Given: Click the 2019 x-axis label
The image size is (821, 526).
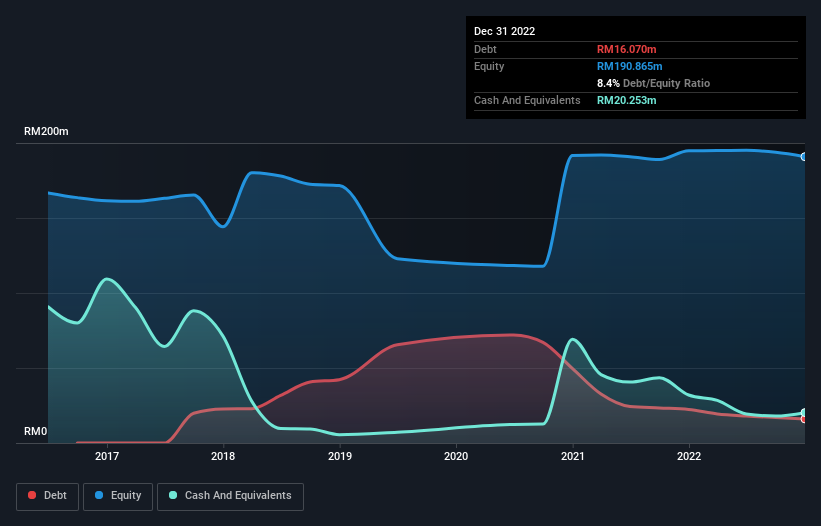Looking at the screenshot, I should [340, 456].
